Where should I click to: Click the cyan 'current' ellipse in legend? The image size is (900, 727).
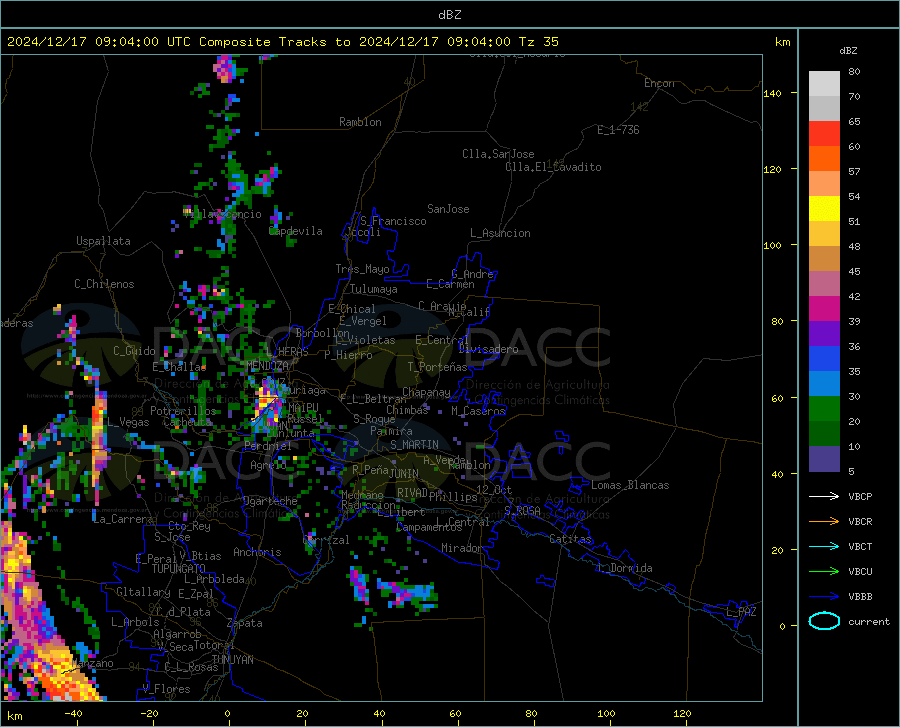tap(824, 621)
